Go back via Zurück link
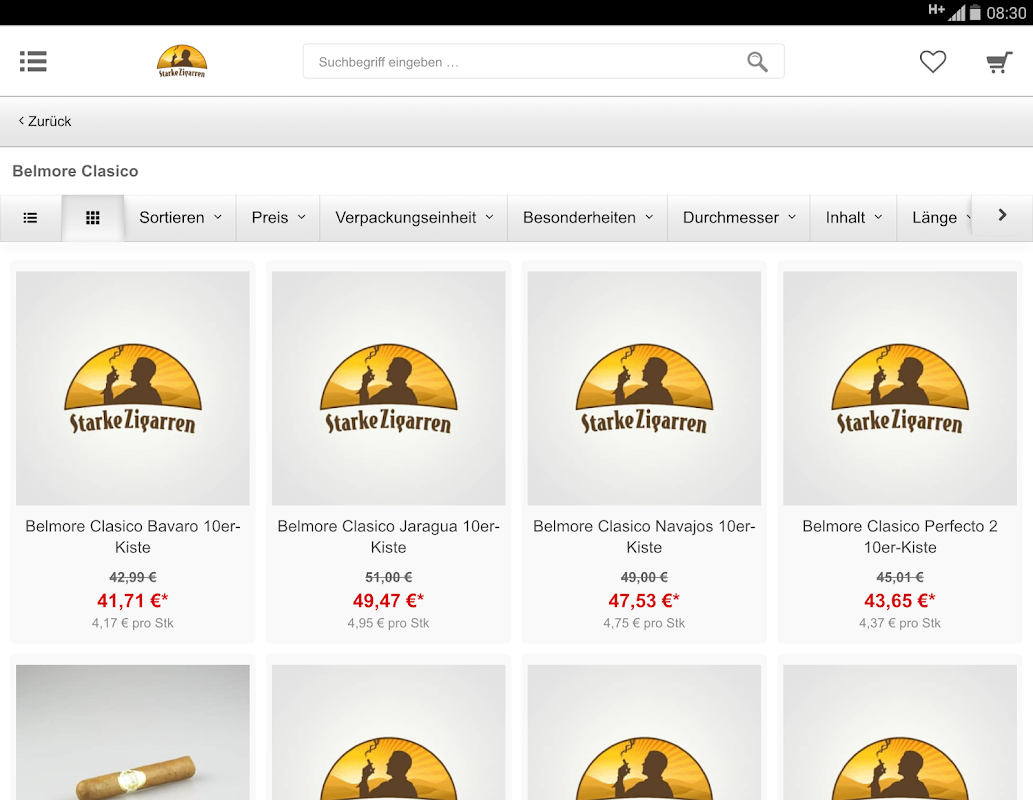This screenshot has height=800, width=1033. (45, 121)
